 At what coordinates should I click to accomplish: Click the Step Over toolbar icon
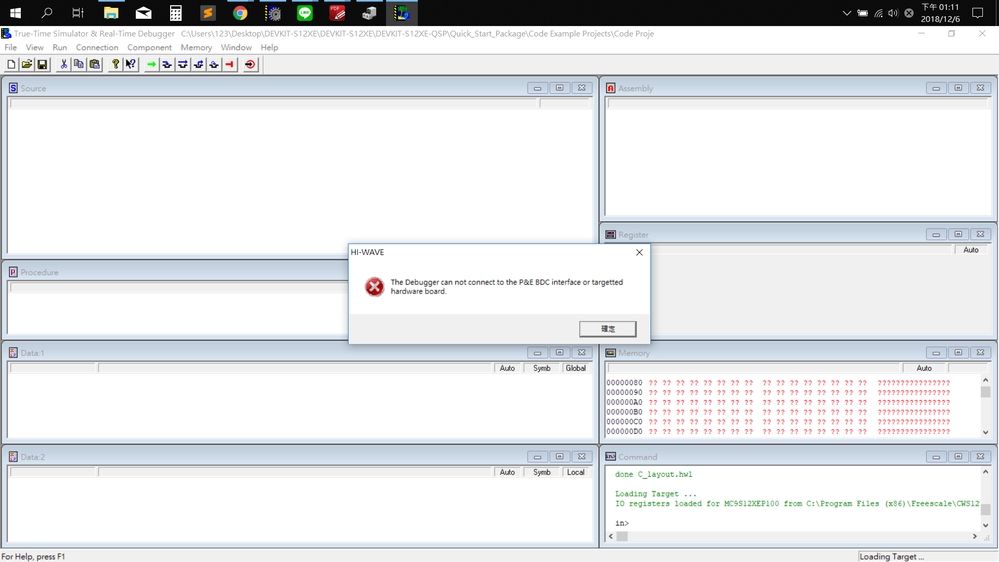pyautogui.click(x=183, y=64)
